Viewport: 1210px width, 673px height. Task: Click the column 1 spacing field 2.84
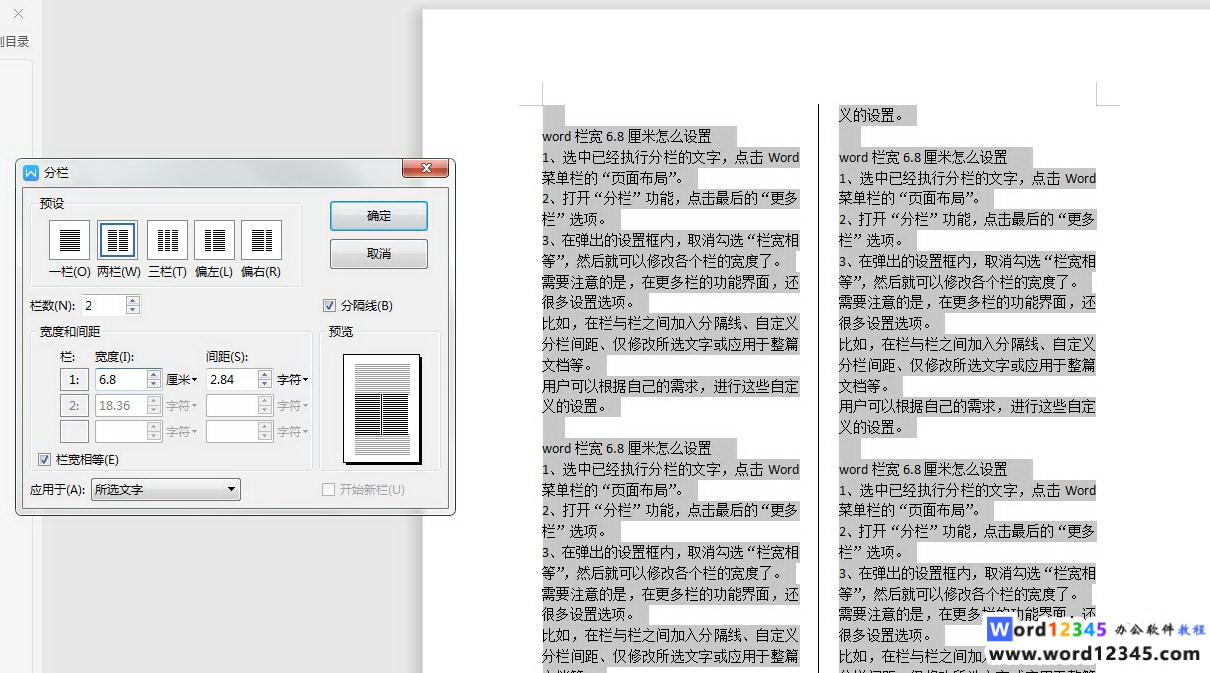[x=232, y=380]
